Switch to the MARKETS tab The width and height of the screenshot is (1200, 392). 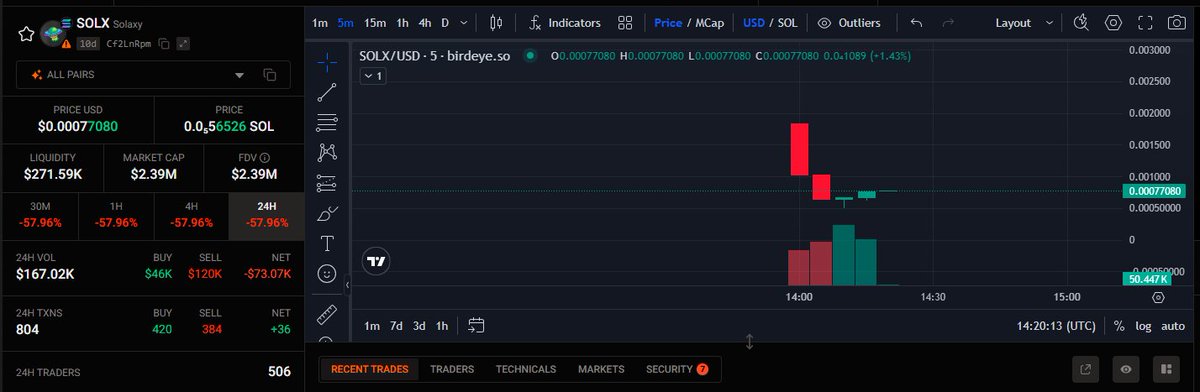(x=601, y=369)
